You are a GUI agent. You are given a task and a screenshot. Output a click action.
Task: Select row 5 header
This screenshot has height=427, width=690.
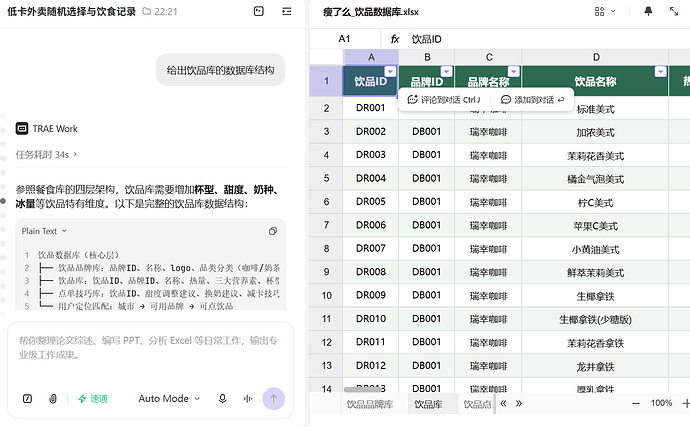[326, 179]
